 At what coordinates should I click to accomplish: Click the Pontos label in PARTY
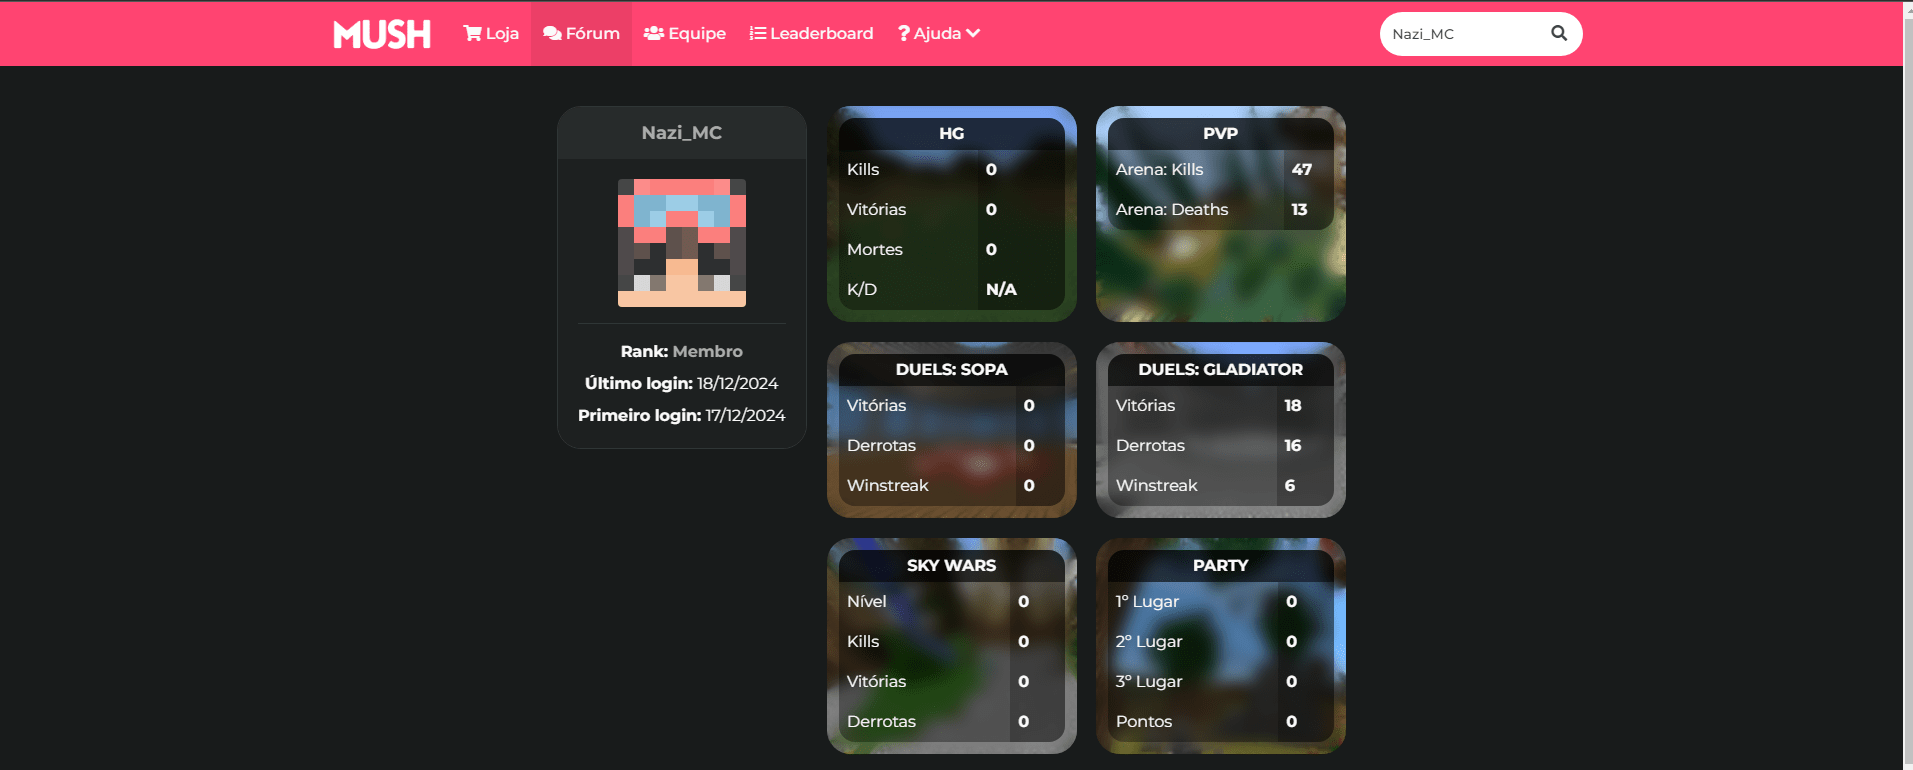coord(1144,721)
